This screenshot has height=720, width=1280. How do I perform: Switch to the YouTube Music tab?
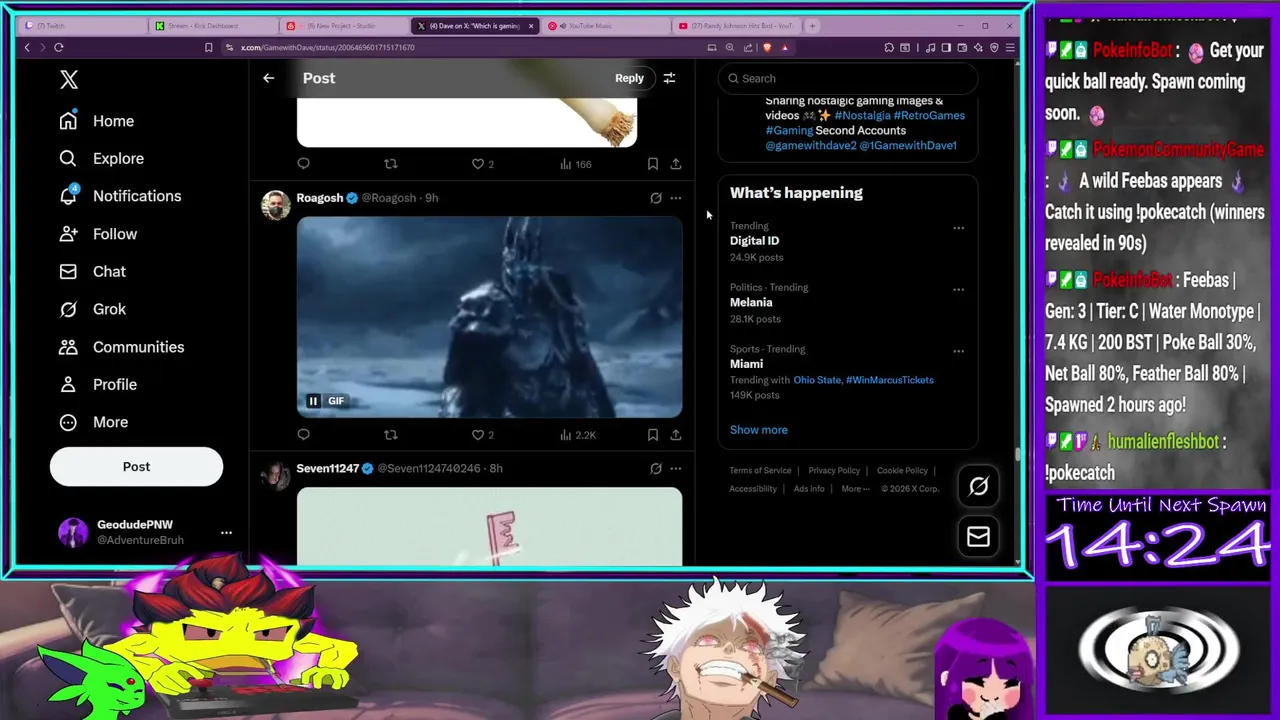point(604,26)
